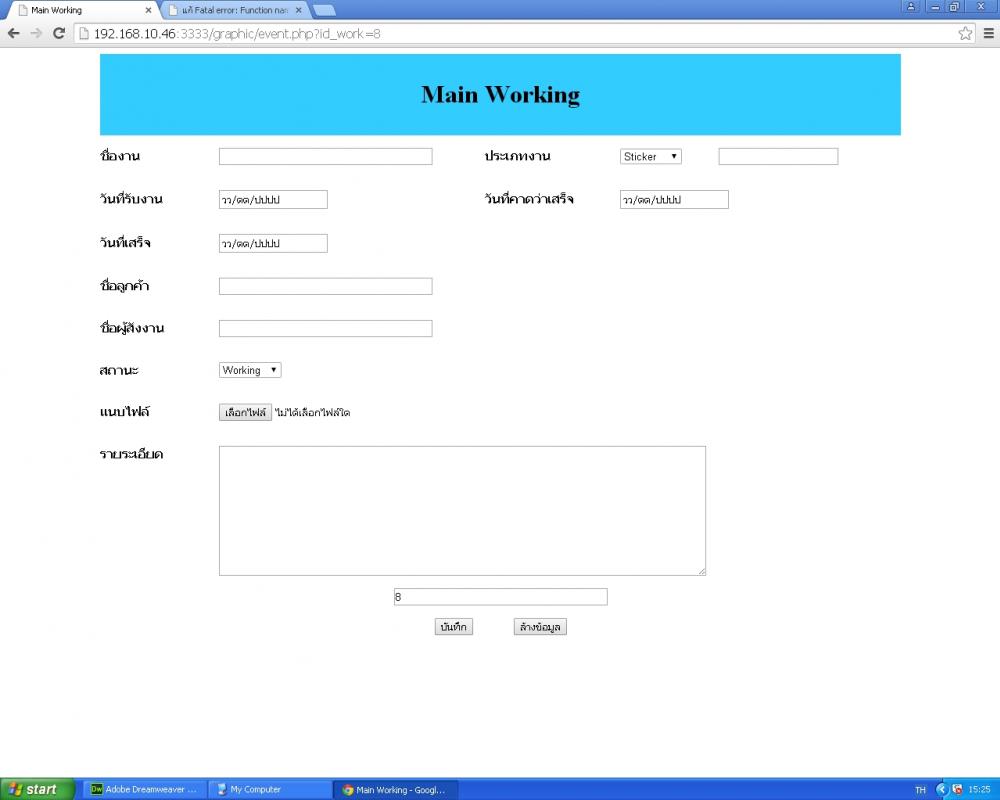Click the text field next to Sticker dropdown
This screenshot has width=1000, height=800.
(x=778, y=156)
